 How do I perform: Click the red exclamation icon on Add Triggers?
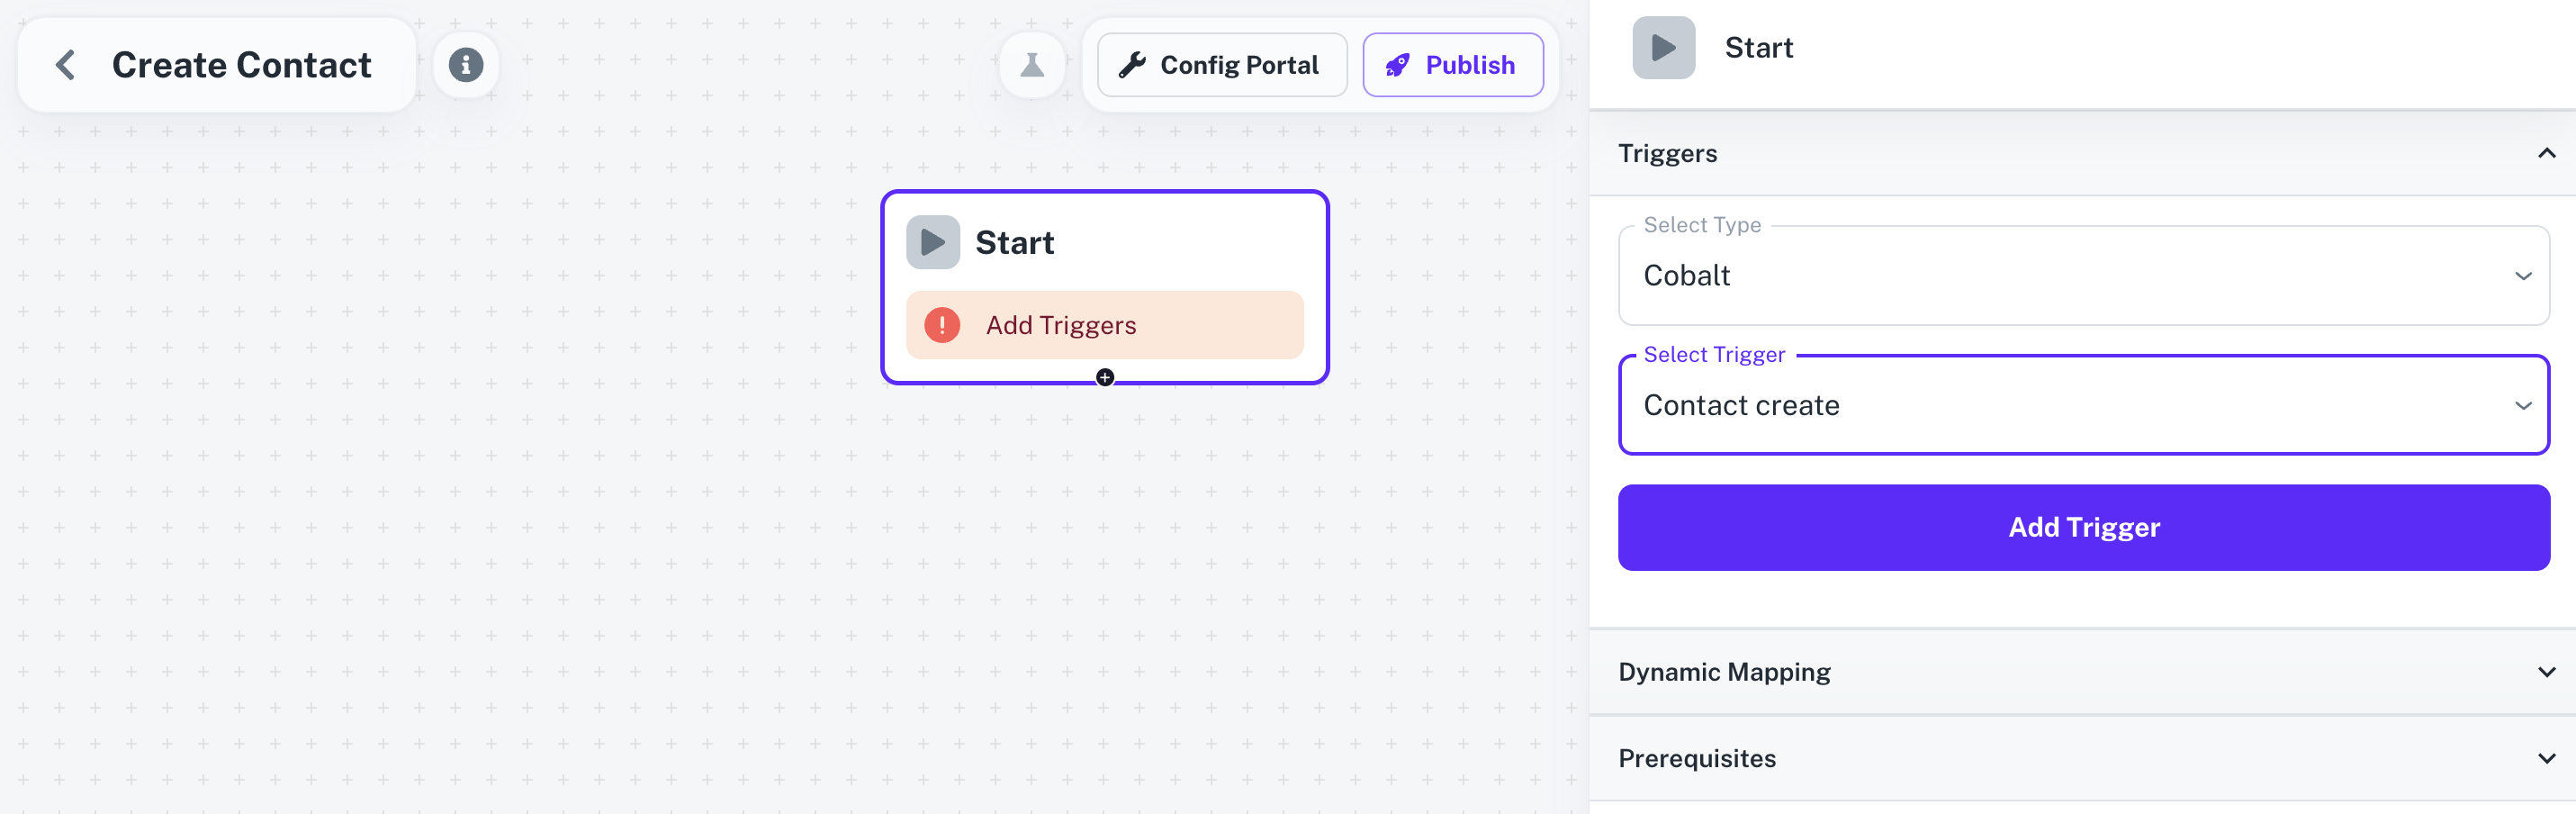(941, 324)
